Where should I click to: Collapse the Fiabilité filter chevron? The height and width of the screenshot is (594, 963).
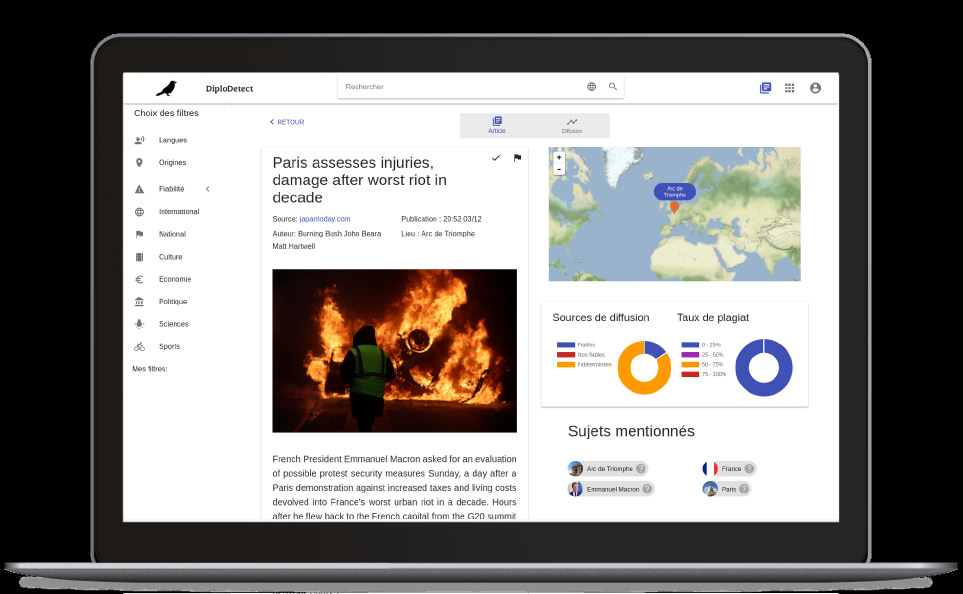coord(207,189)
